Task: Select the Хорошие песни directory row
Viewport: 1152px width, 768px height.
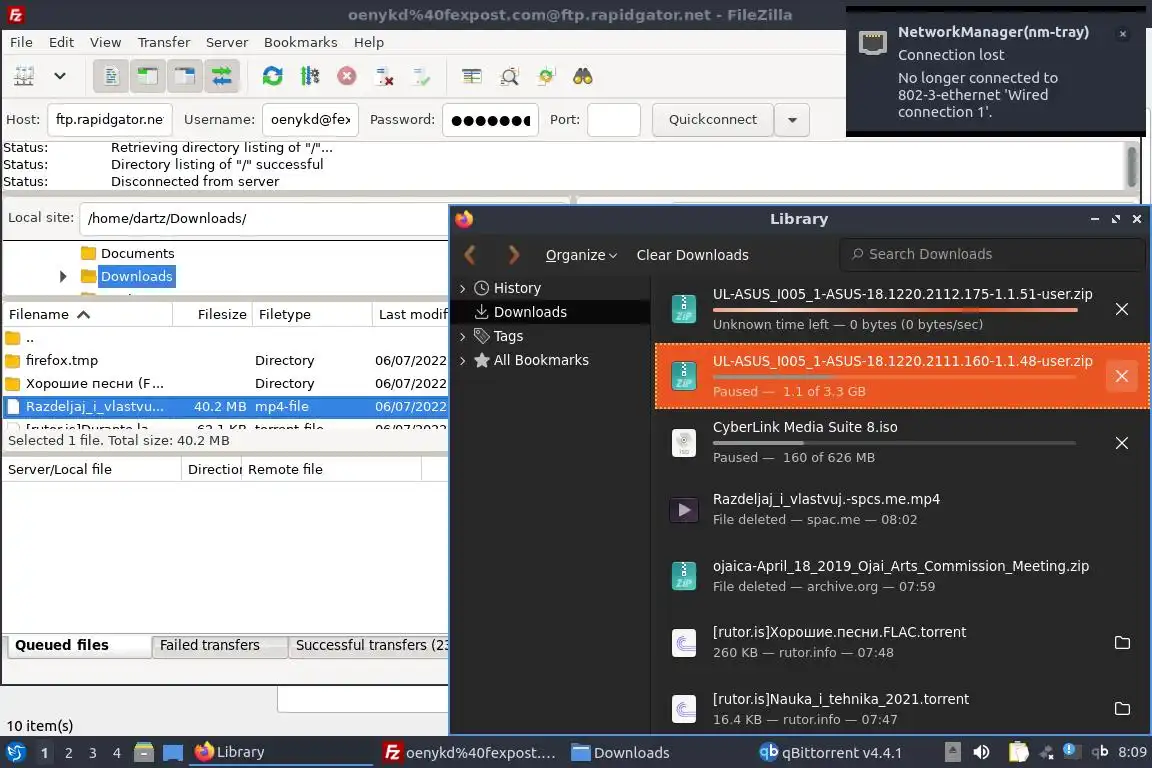Action: (226, 383)
